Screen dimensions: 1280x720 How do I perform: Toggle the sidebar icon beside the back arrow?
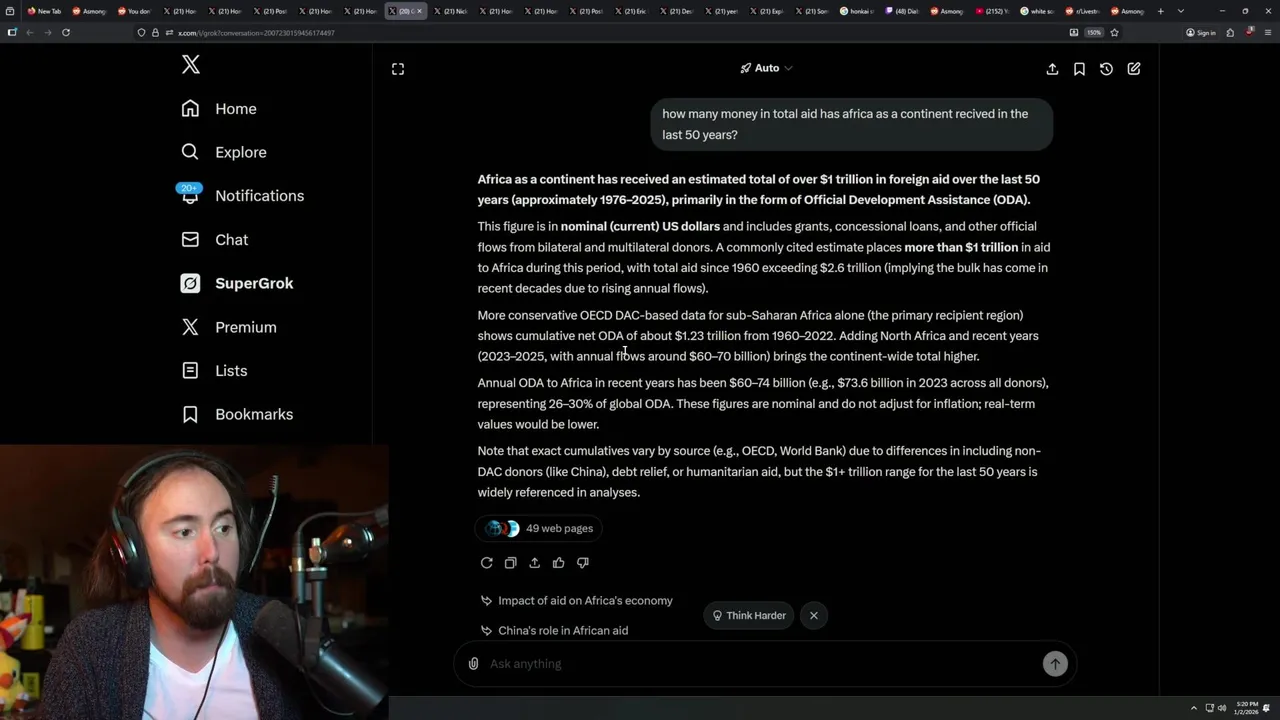pos(11,32)
